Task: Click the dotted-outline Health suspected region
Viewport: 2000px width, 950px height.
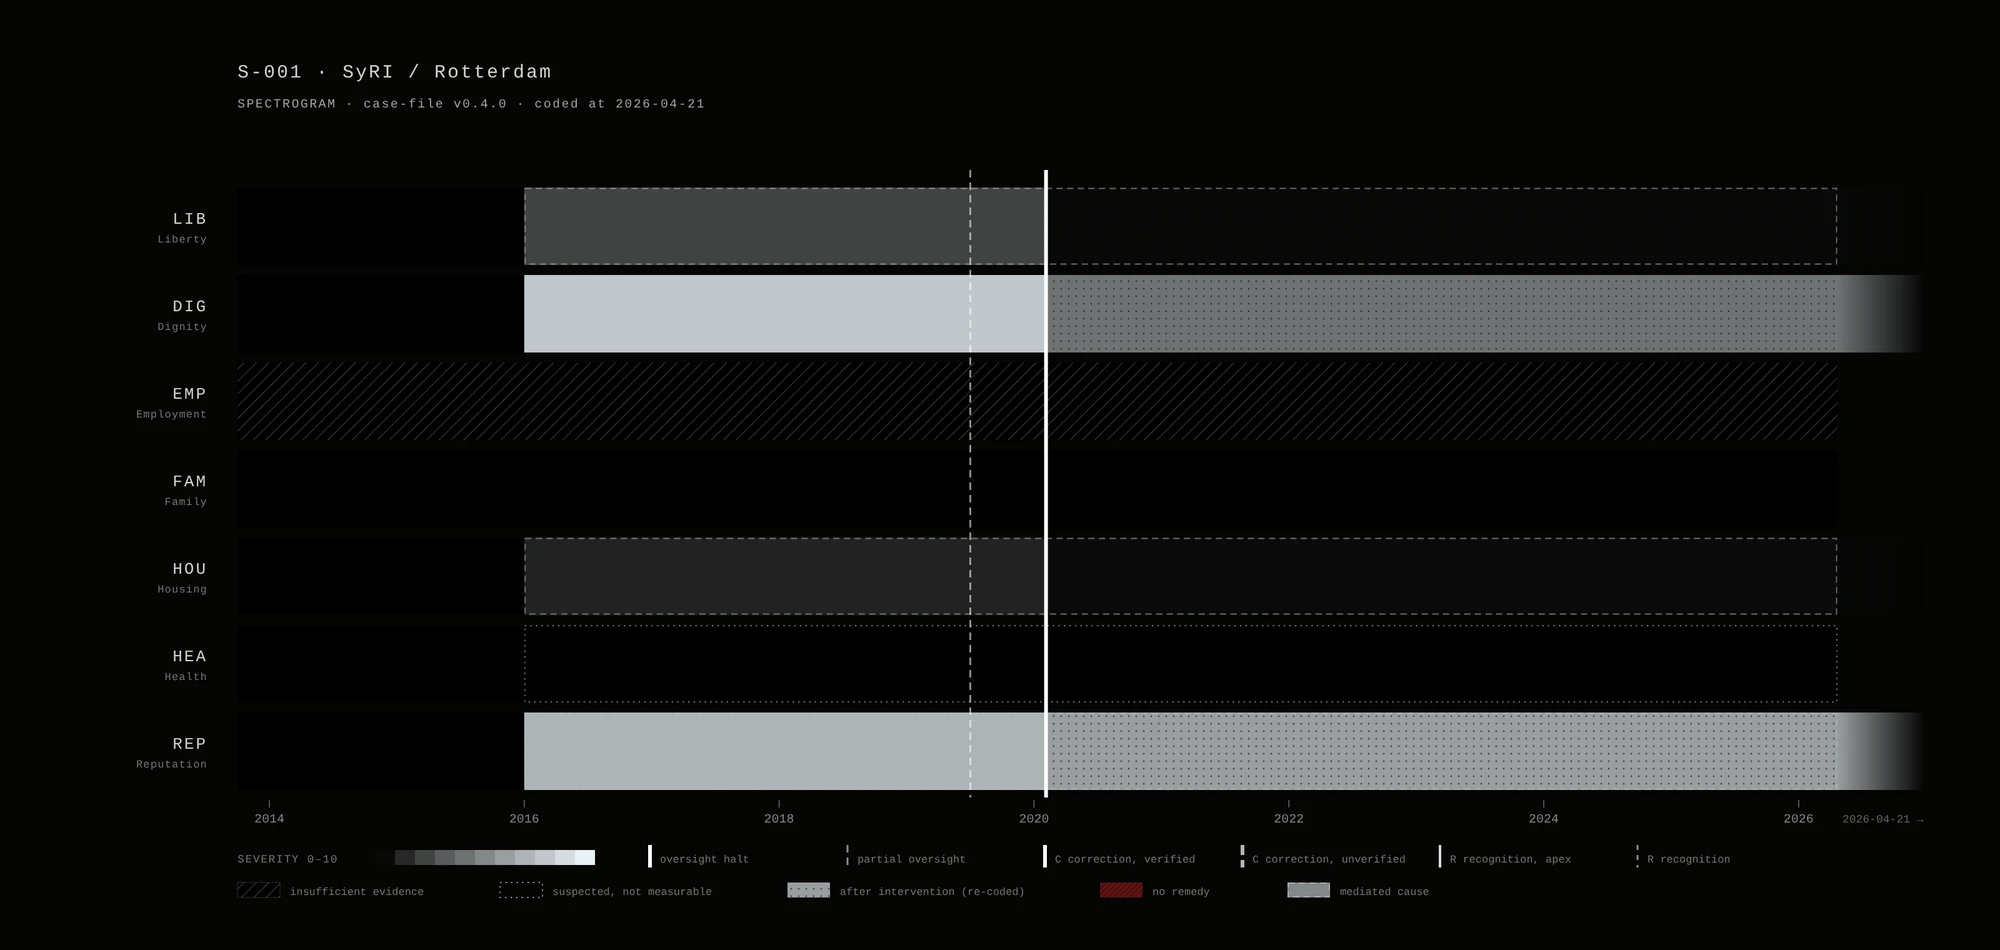Action: coord(1181,664)
